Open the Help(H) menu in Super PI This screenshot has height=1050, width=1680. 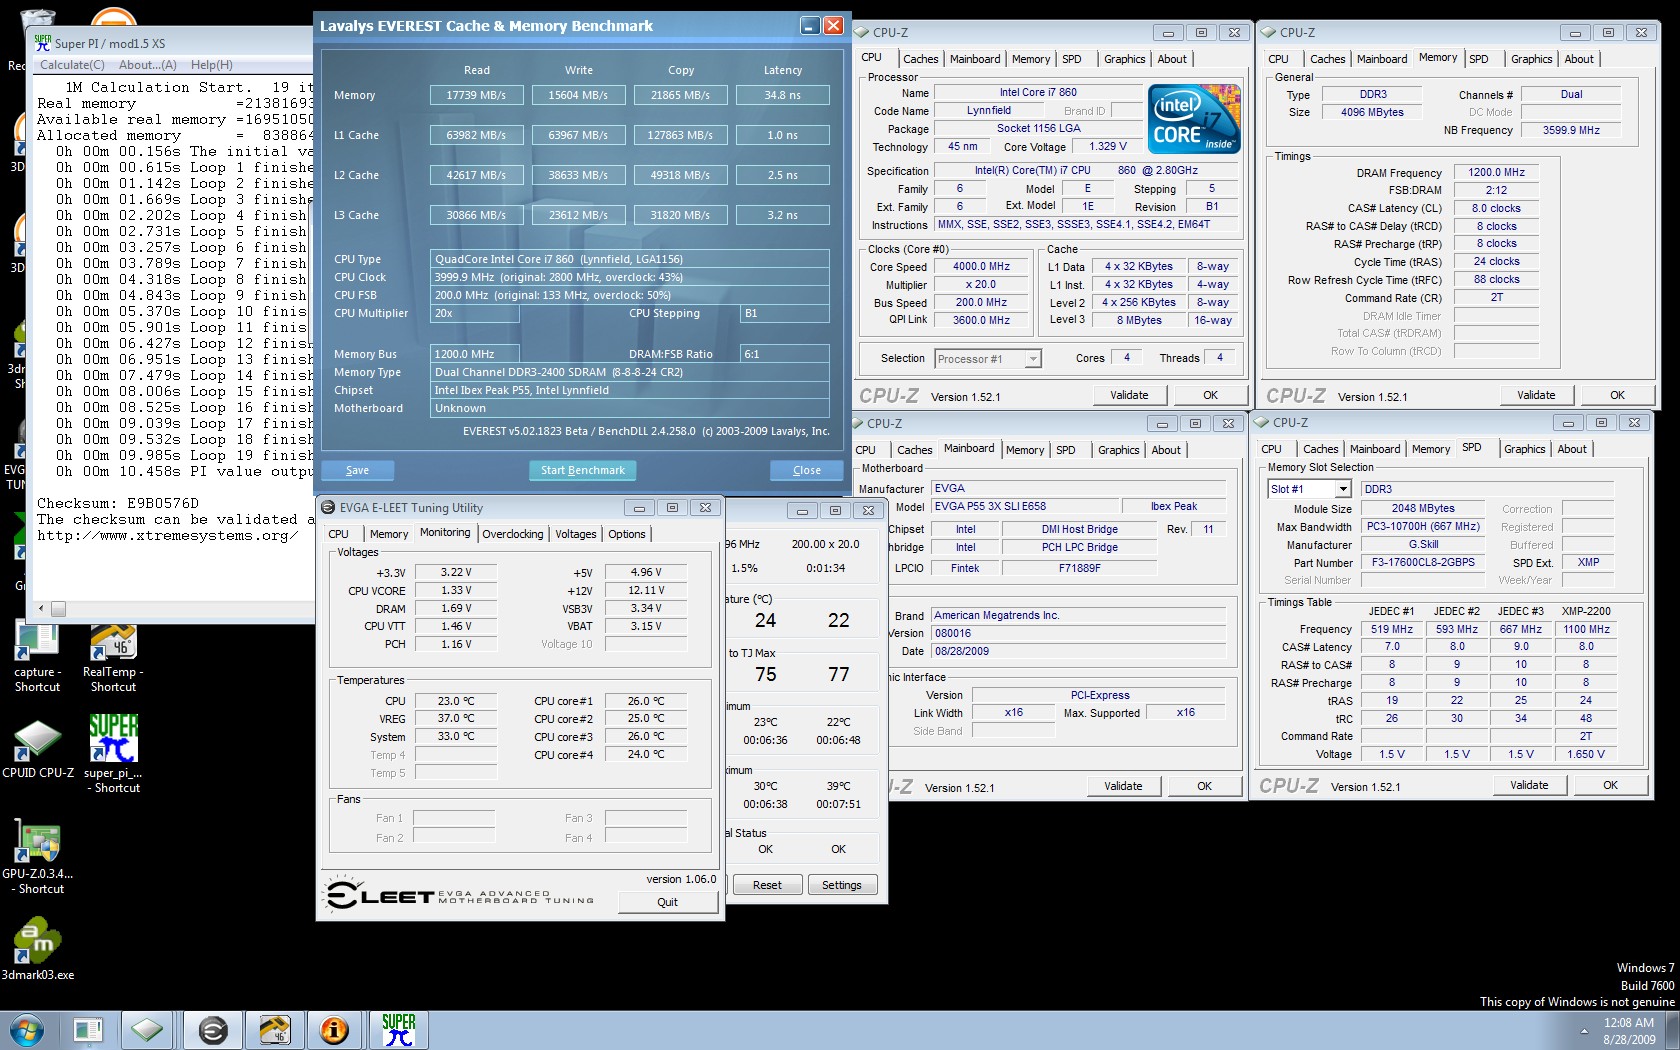tap(212, 65)
